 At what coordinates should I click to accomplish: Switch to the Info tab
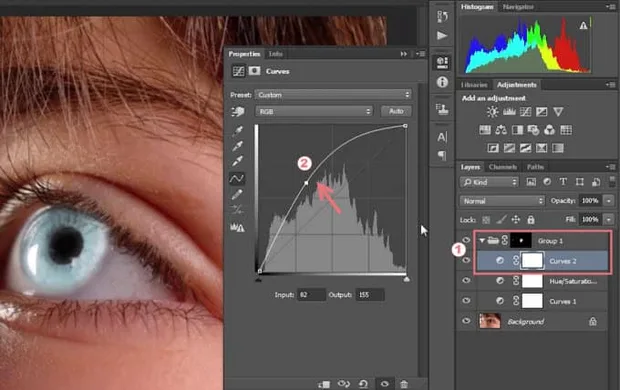click(276, 54)
